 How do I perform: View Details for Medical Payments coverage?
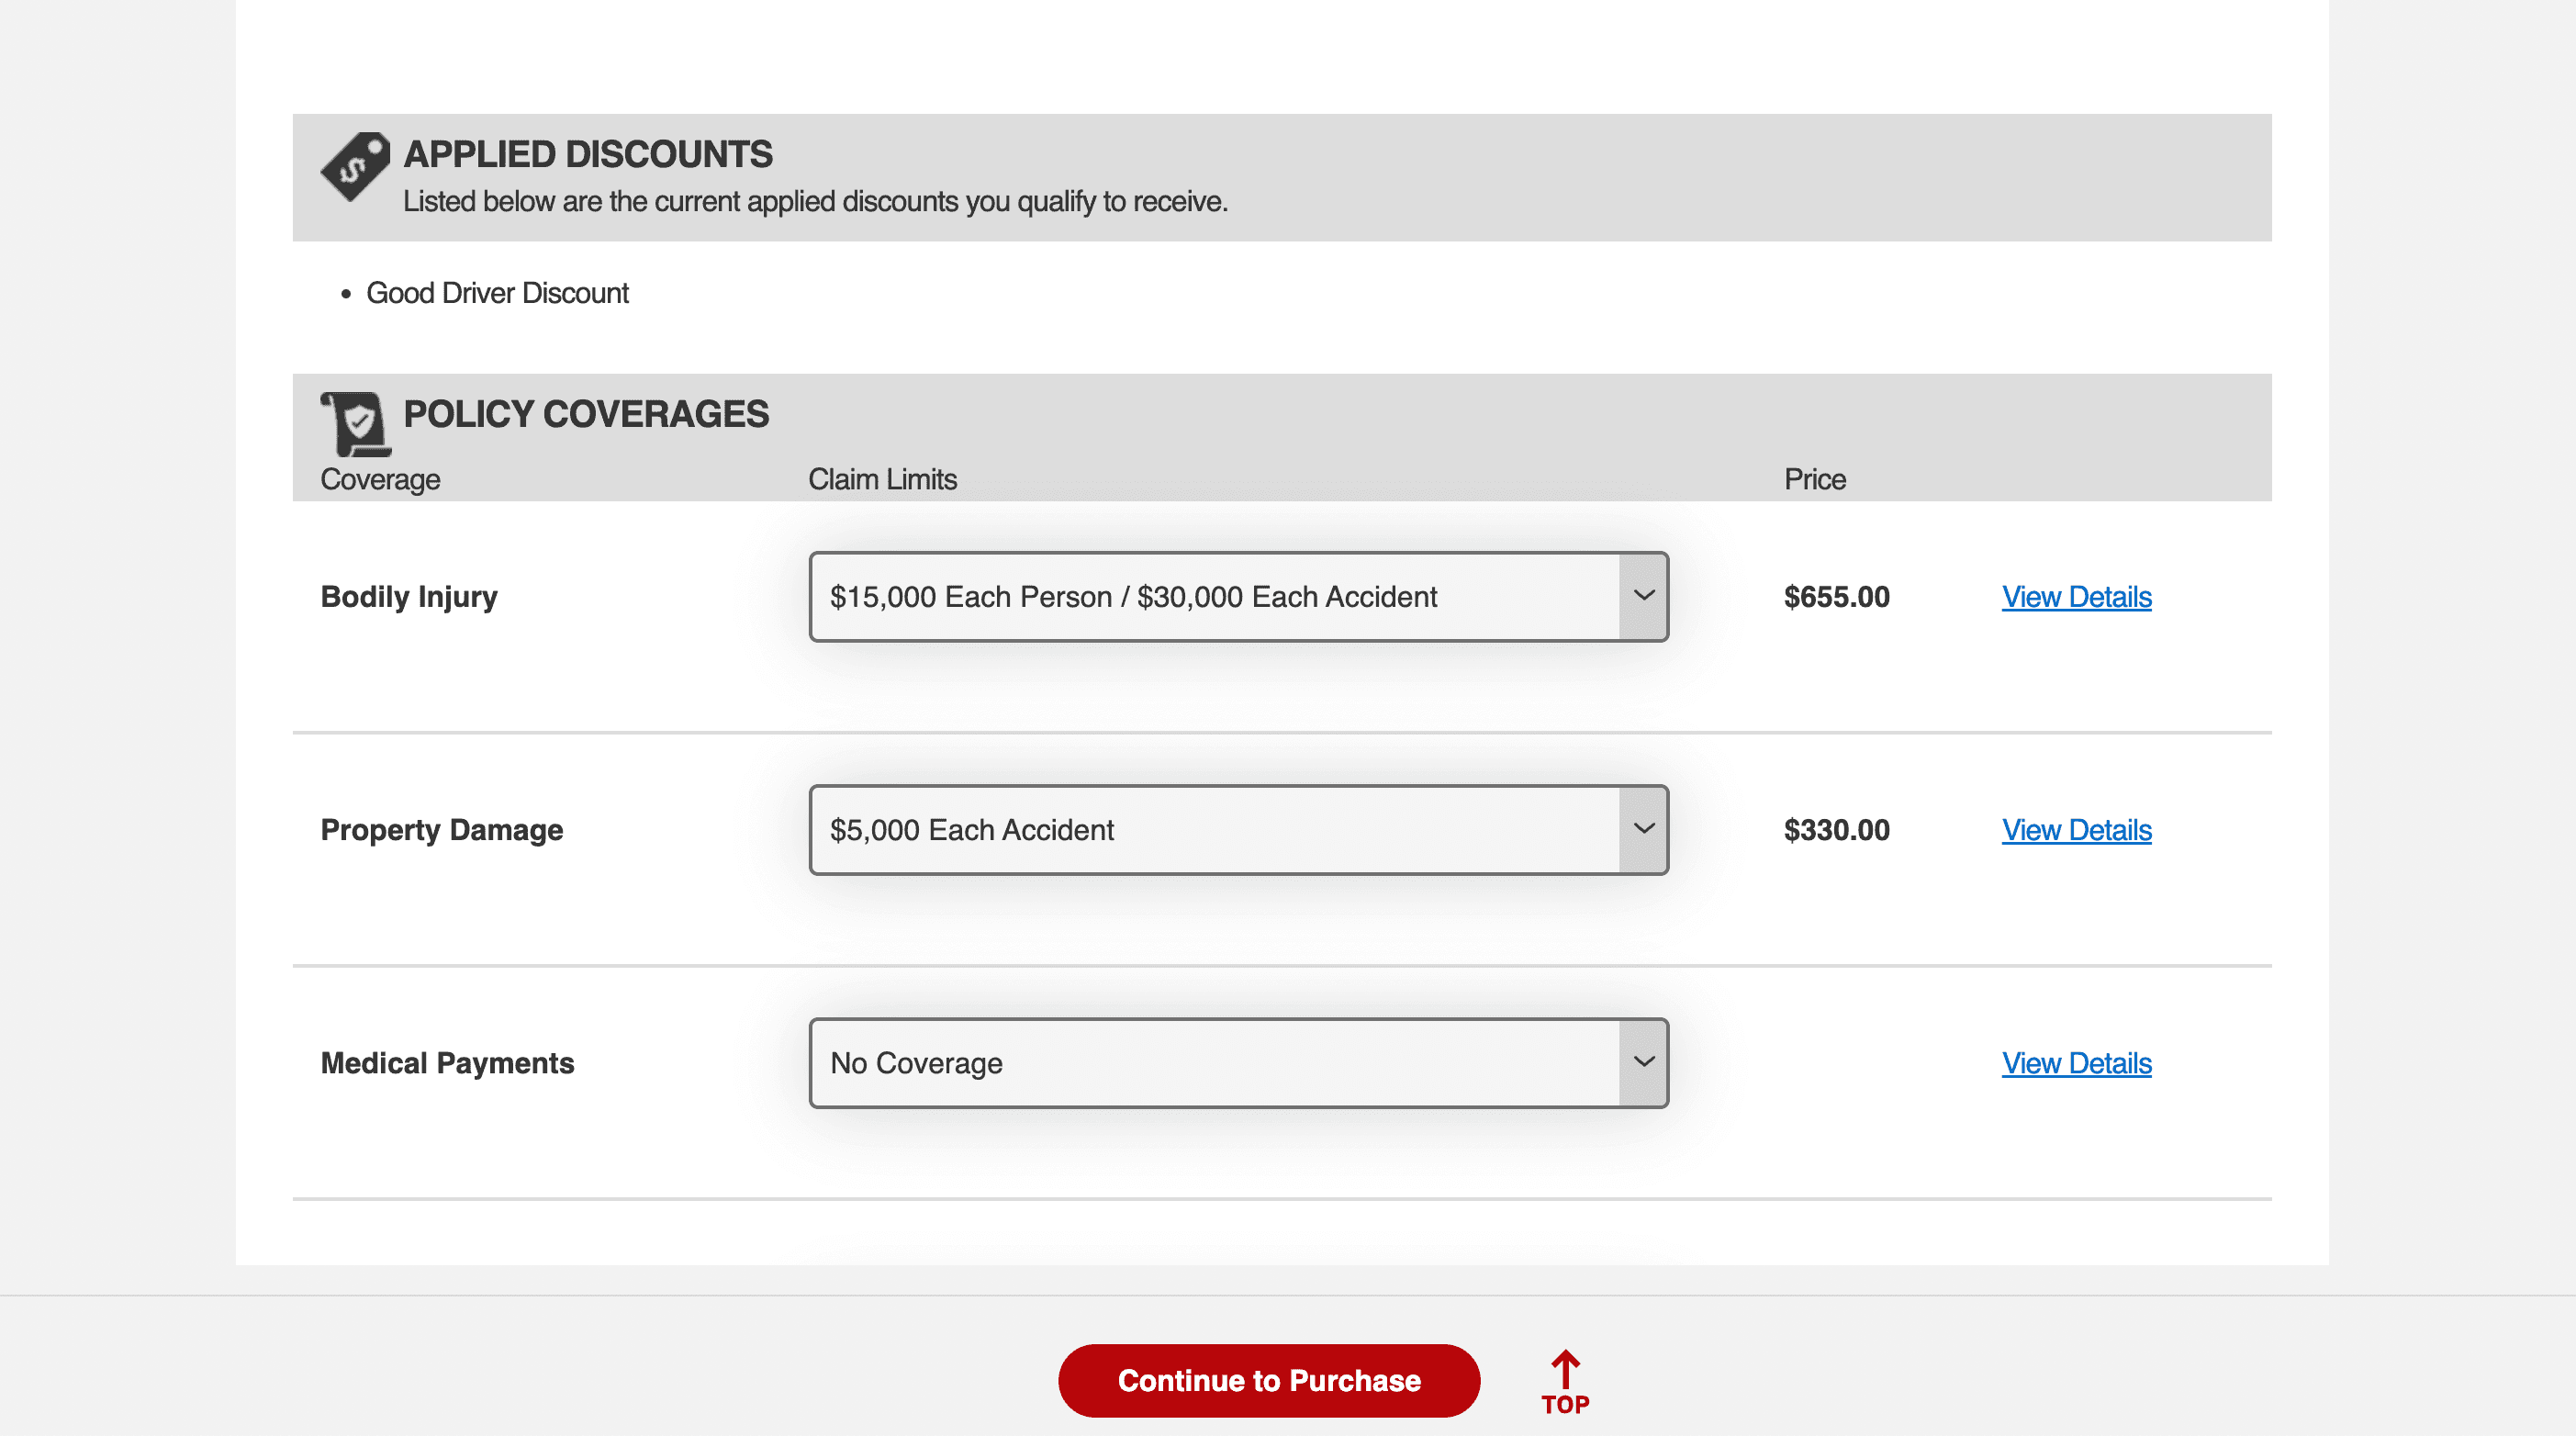[2076, 1062]
